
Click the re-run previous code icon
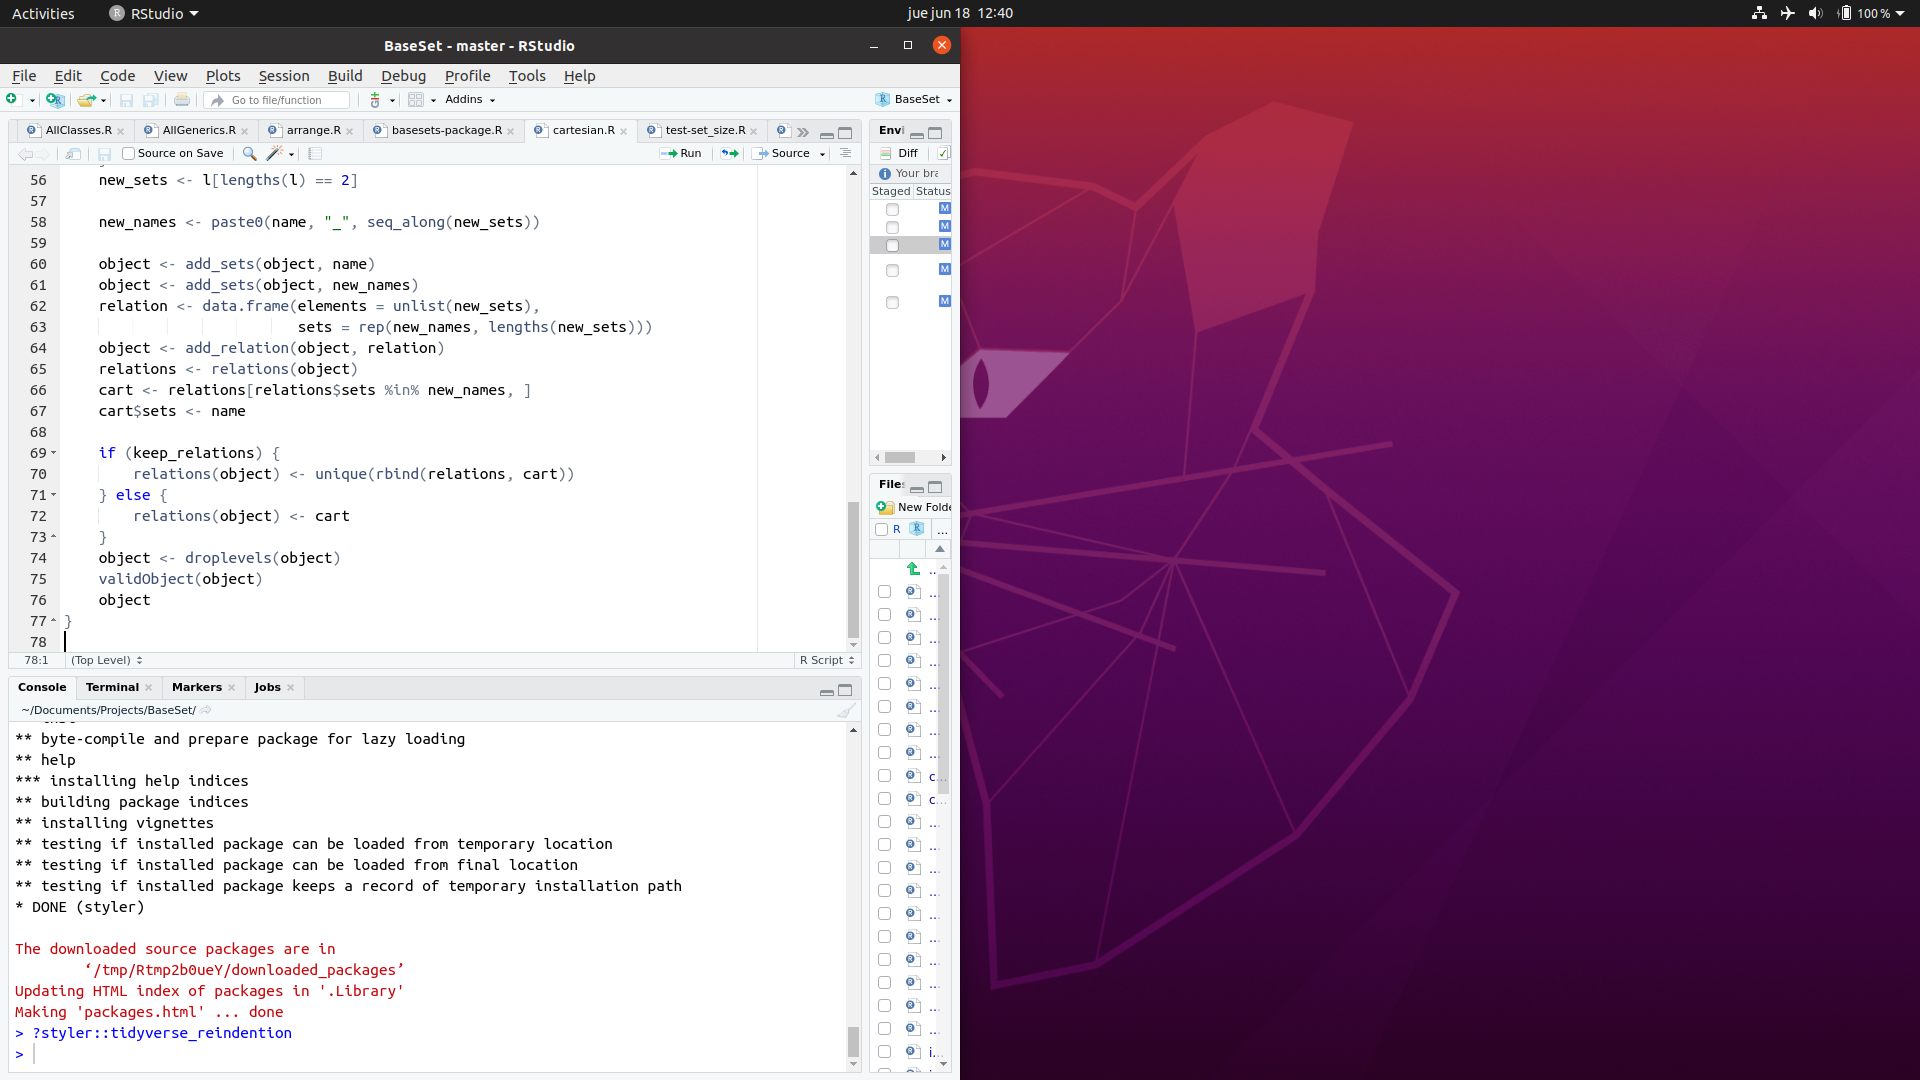pos(730,154)
